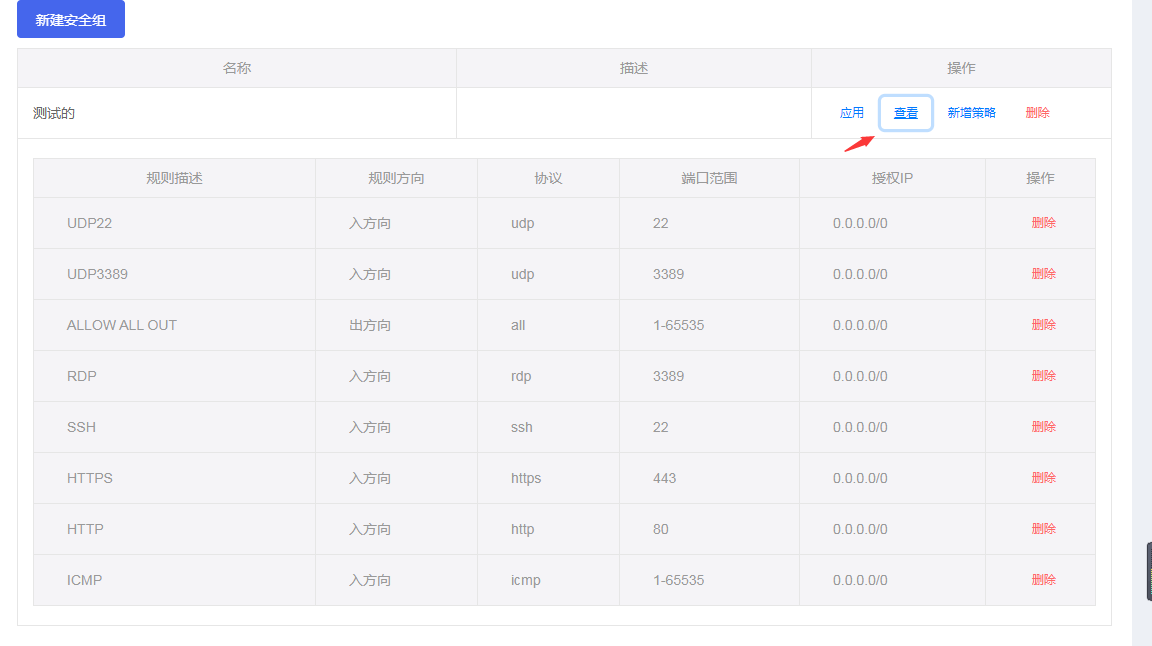Delete the HTTPS rule
The image size is (1152, 646).
point(1043,478)
